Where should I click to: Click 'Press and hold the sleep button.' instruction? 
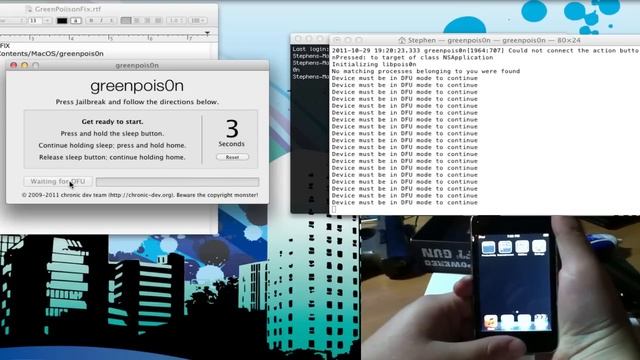[x=112, y=133]
